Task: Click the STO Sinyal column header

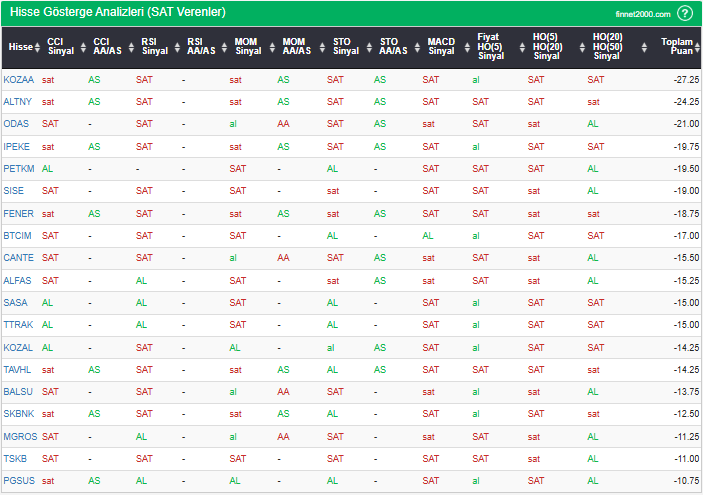Action: tap(345, 46)
